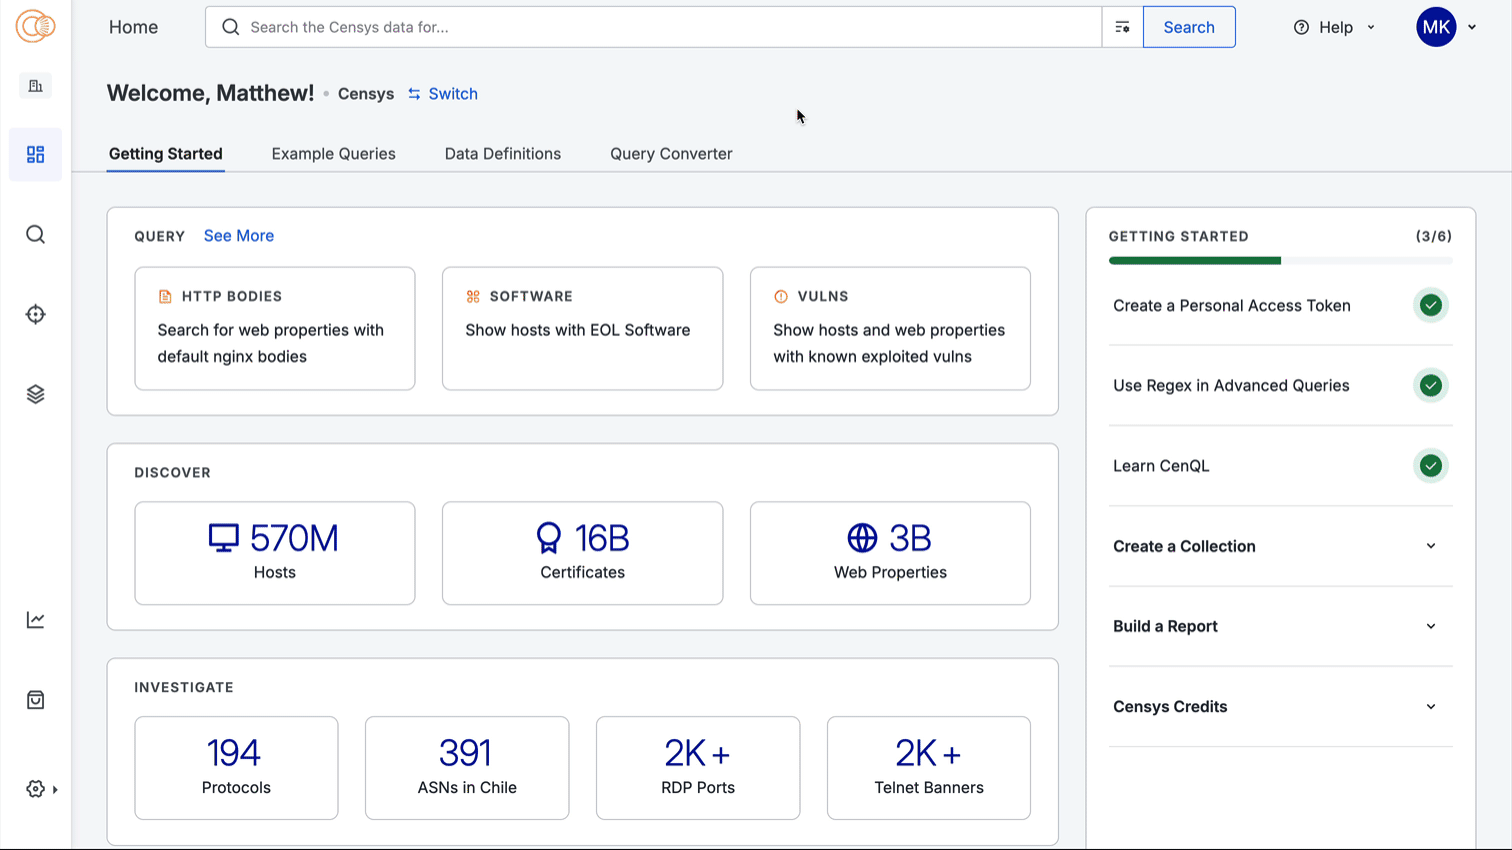Open the Help dropdown menu
The image size is (1512, 850).
(x=1334, y=27)
